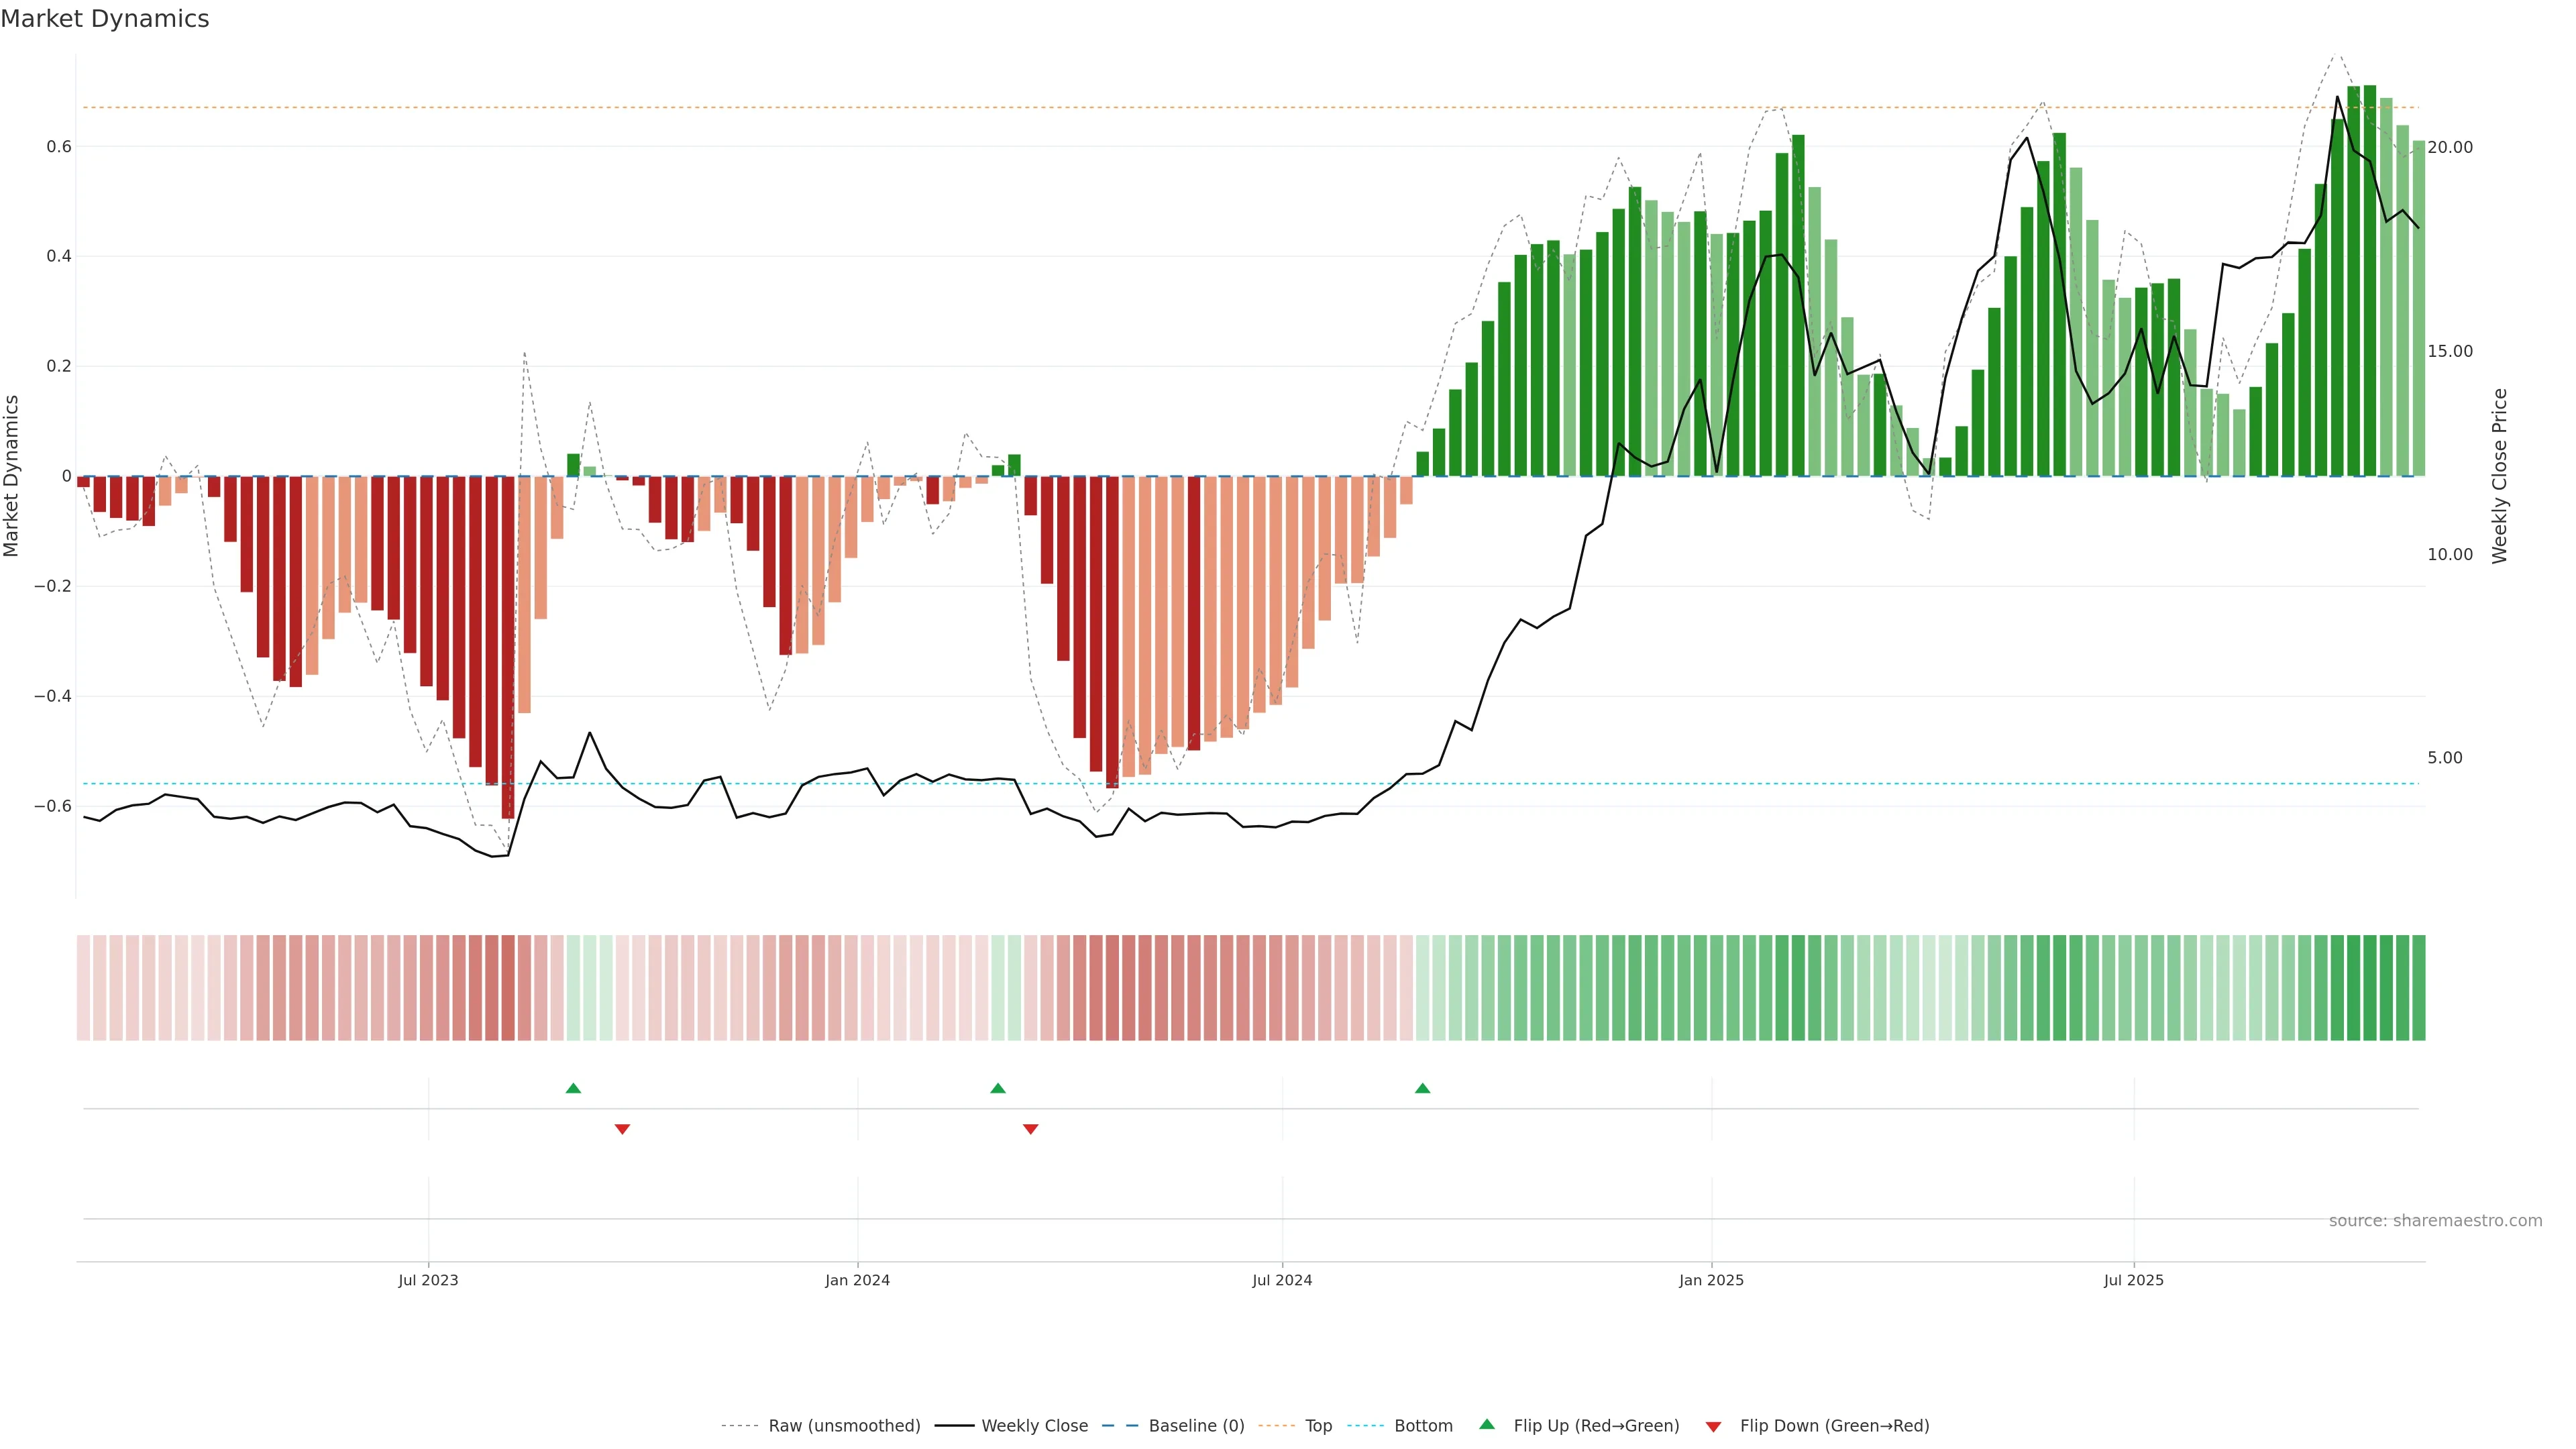Click the third green flip-up triangle marker
This screenshot has width=2576, height=1449.
point(1422,1088)
